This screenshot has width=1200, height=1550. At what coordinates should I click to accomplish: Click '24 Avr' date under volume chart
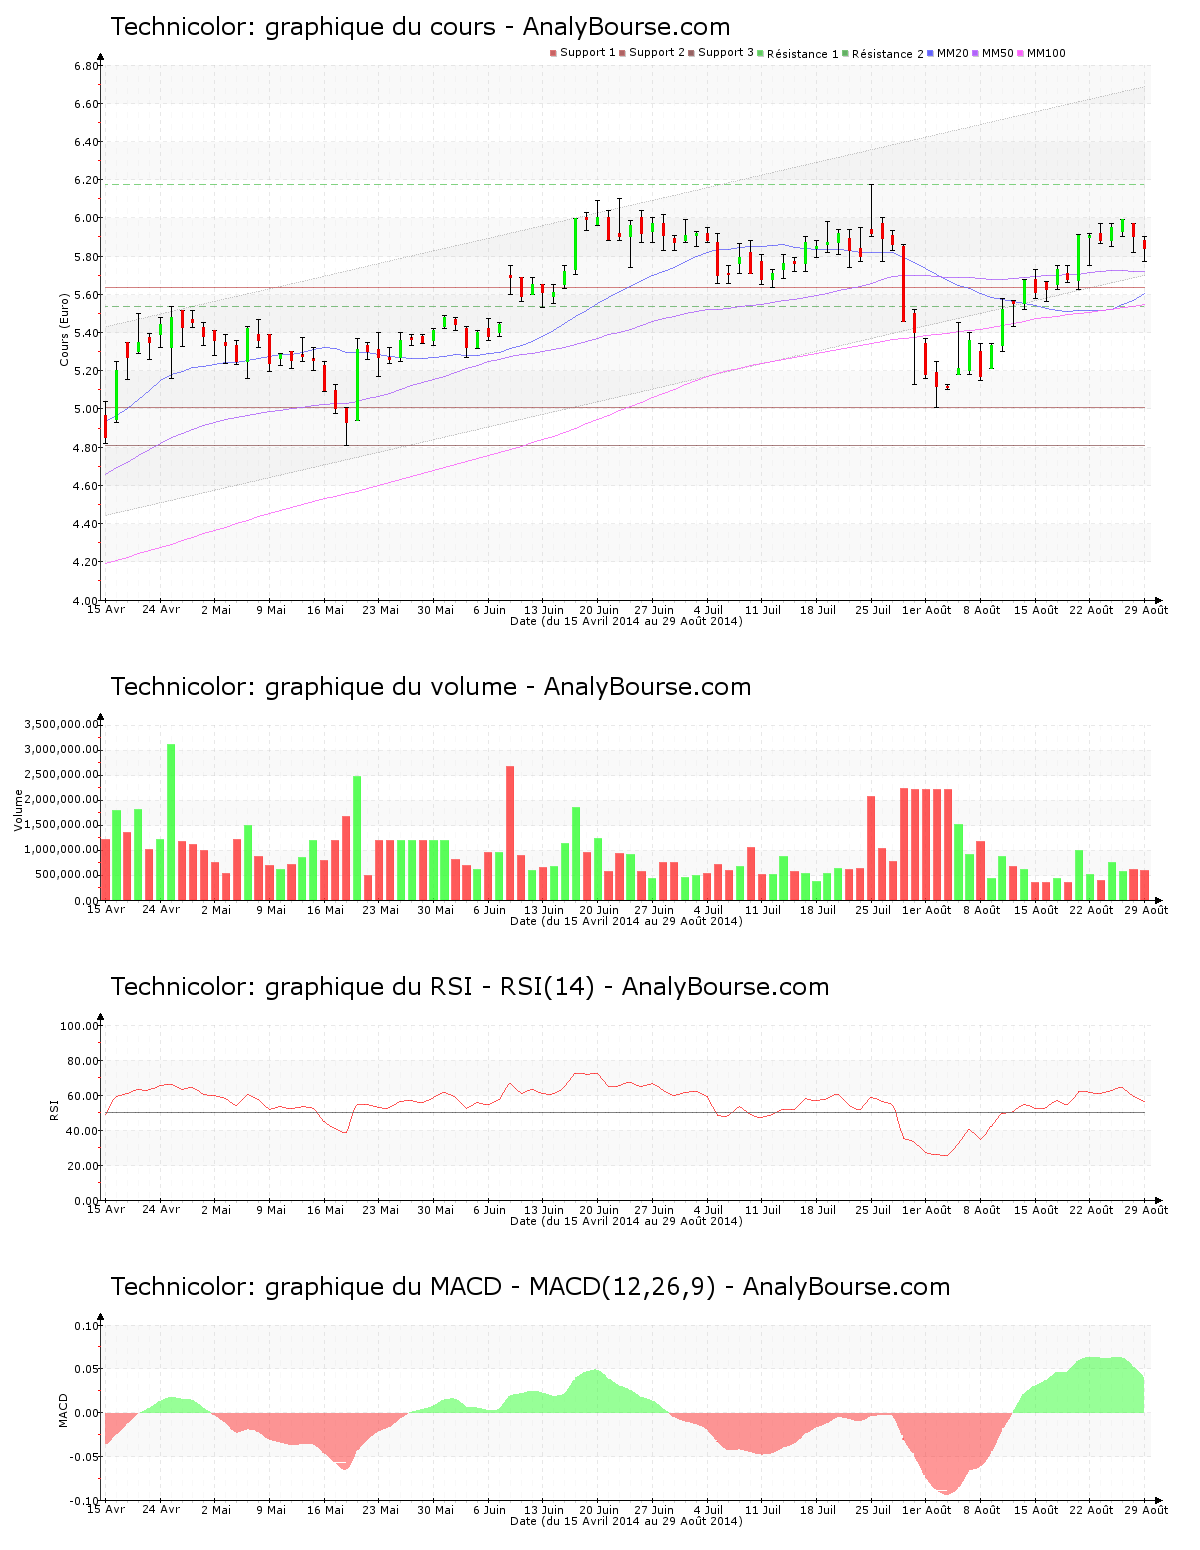point(161,909)
